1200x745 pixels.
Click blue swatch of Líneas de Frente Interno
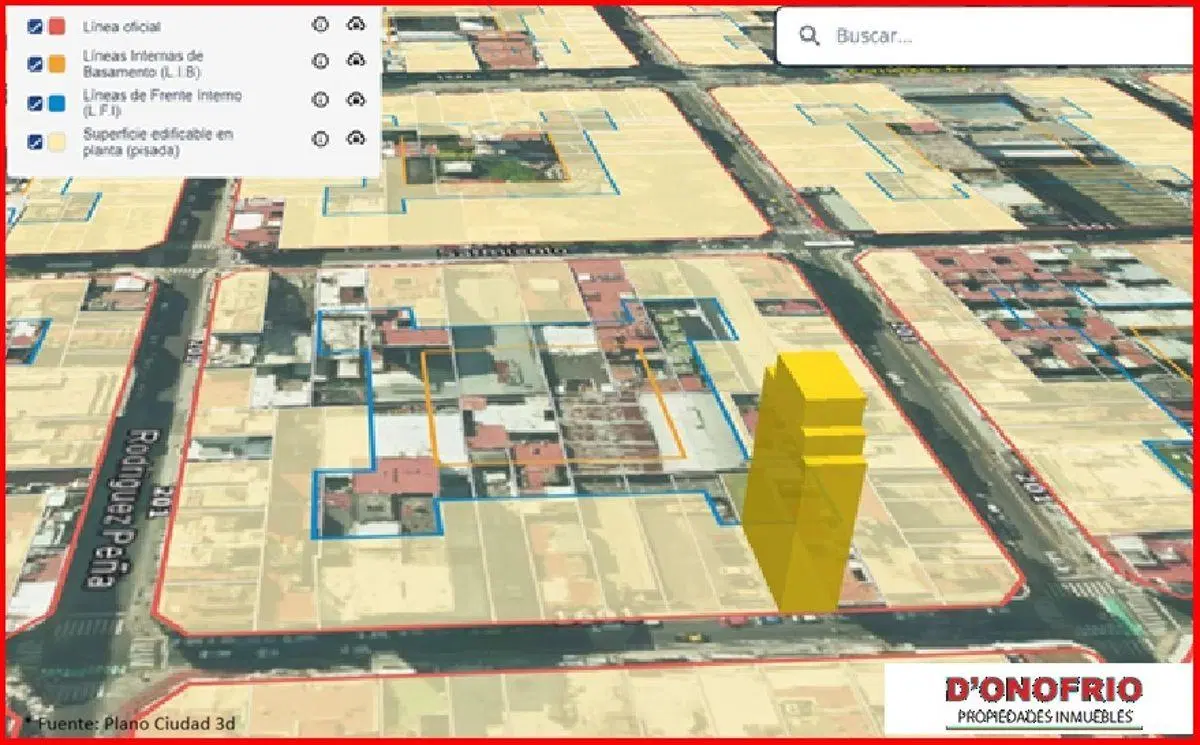[x=57, y=102]
